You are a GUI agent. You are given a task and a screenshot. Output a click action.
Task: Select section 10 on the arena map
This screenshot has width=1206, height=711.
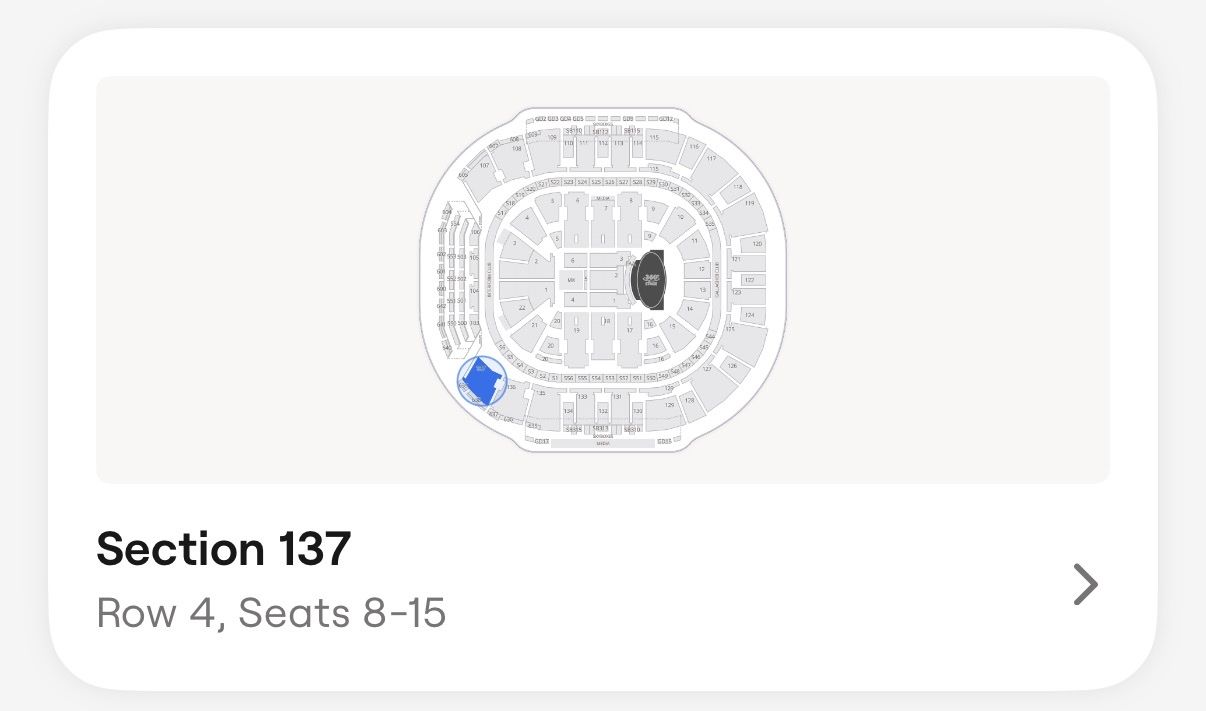point(681,217)
